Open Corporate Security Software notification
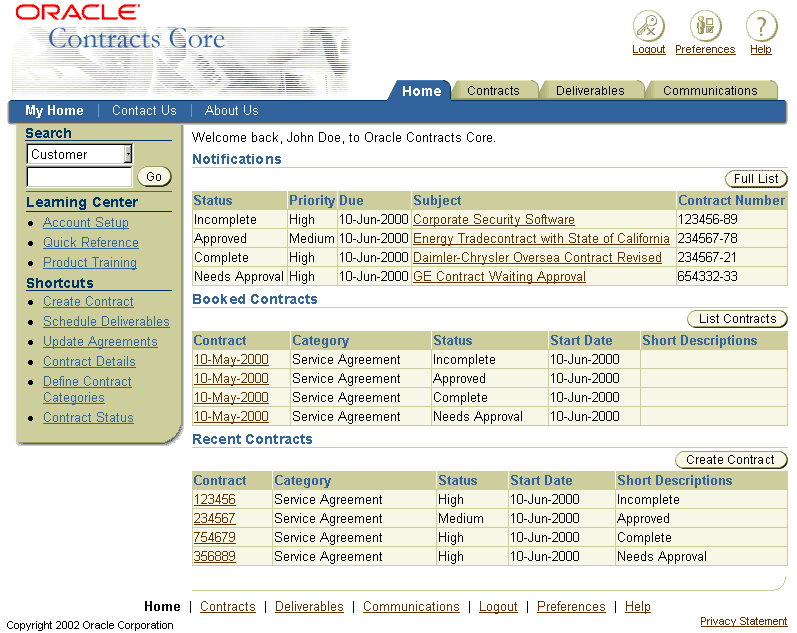 click(x=494, y=220)
